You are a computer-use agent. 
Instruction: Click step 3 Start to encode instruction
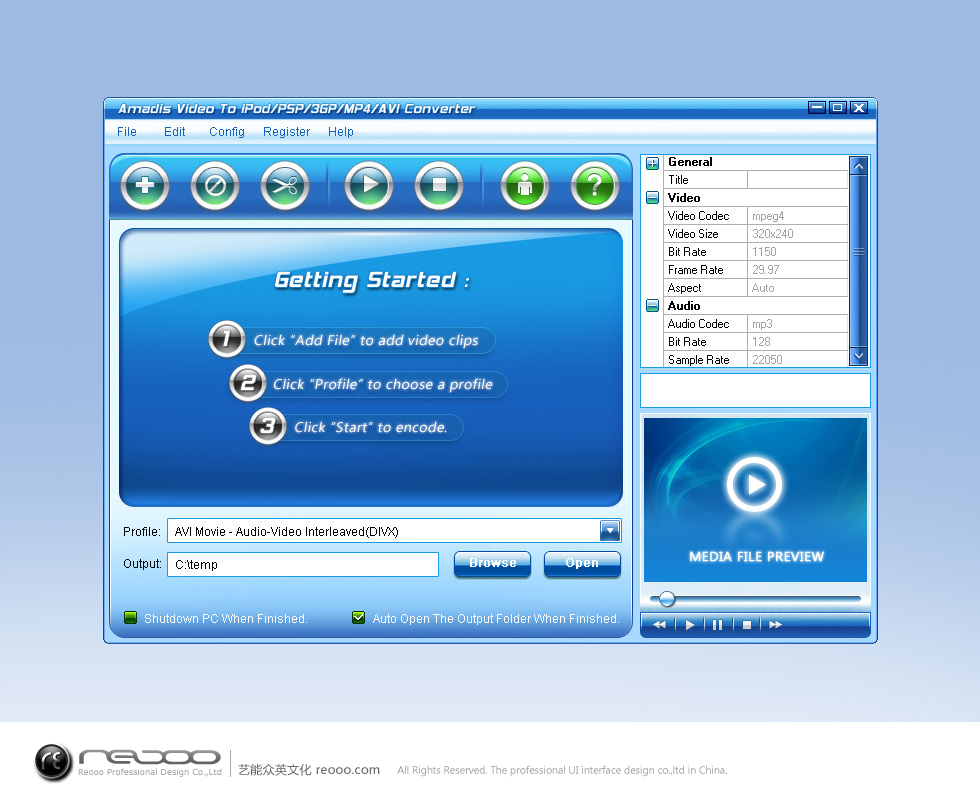[x=356, y=427]
